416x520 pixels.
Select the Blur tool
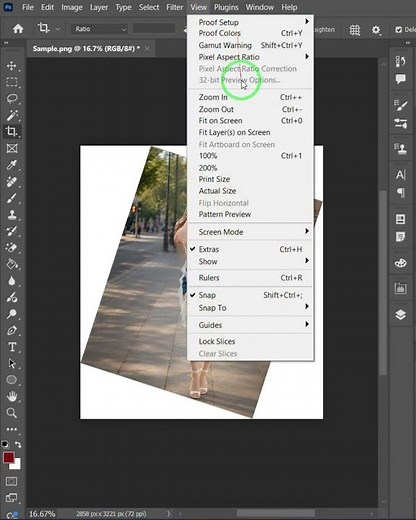pos(12,281)
